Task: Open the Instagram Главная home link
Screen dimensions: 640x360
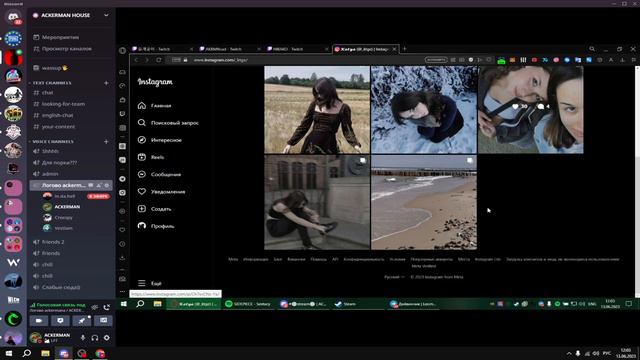Action: [x=155, y=106]
